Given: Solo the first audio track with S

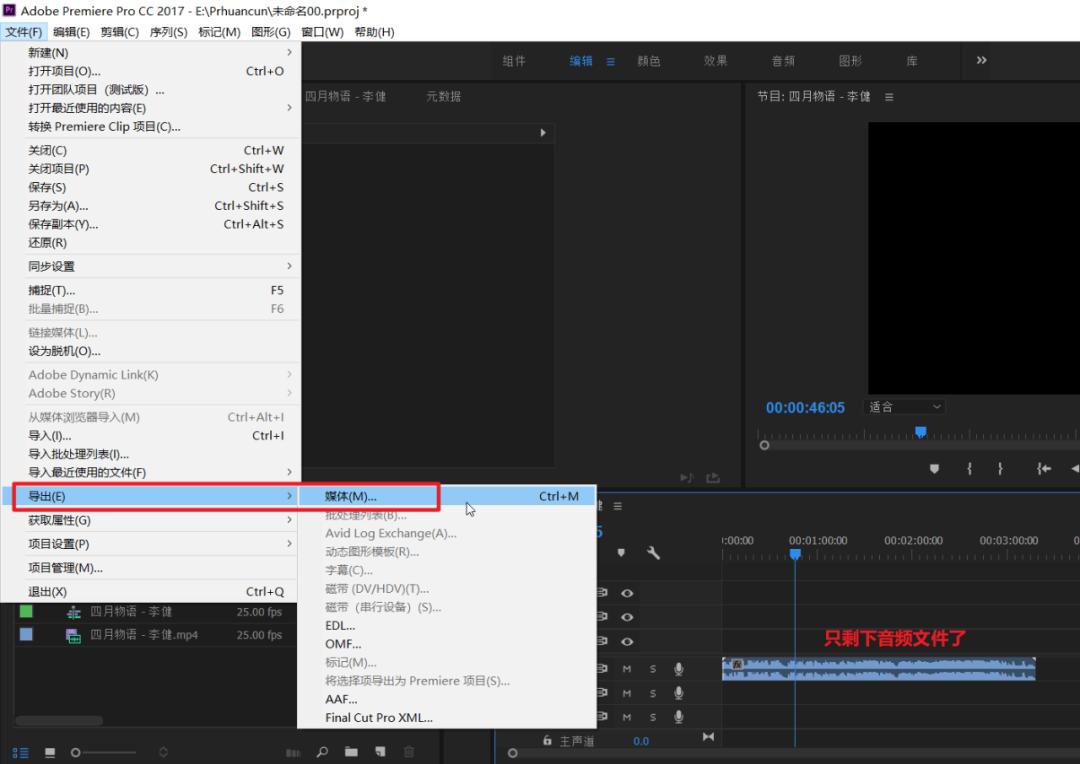Looking at the screenshot, I should click(x=653, y=669).
